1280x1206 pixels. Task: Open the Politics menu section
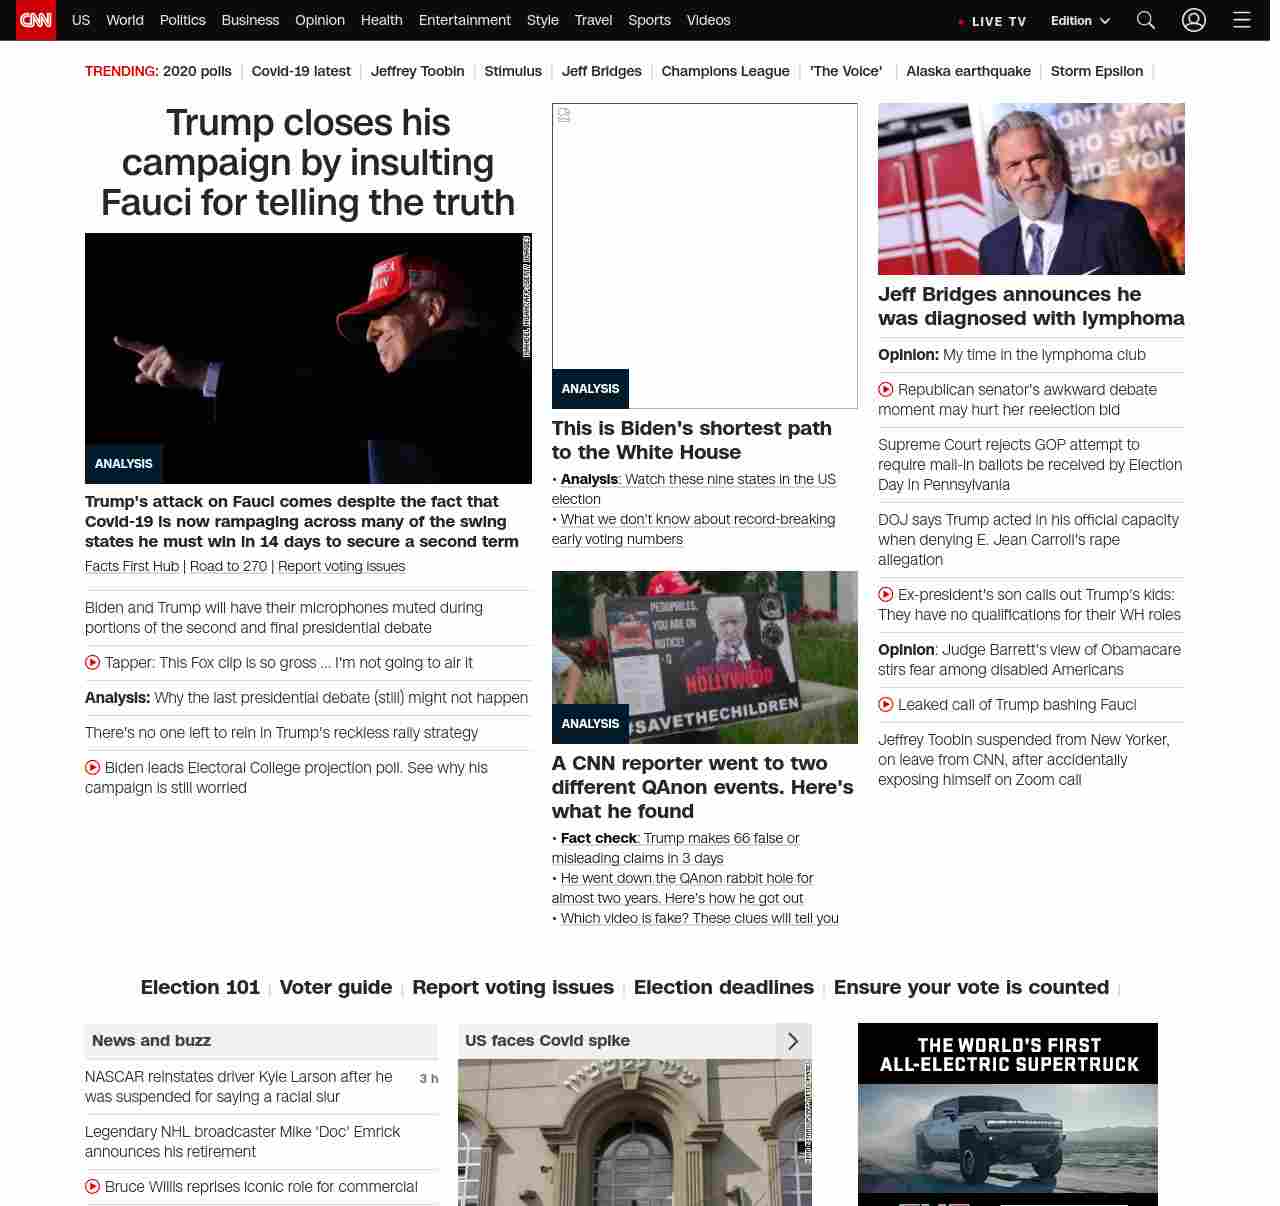click(182, 20)
